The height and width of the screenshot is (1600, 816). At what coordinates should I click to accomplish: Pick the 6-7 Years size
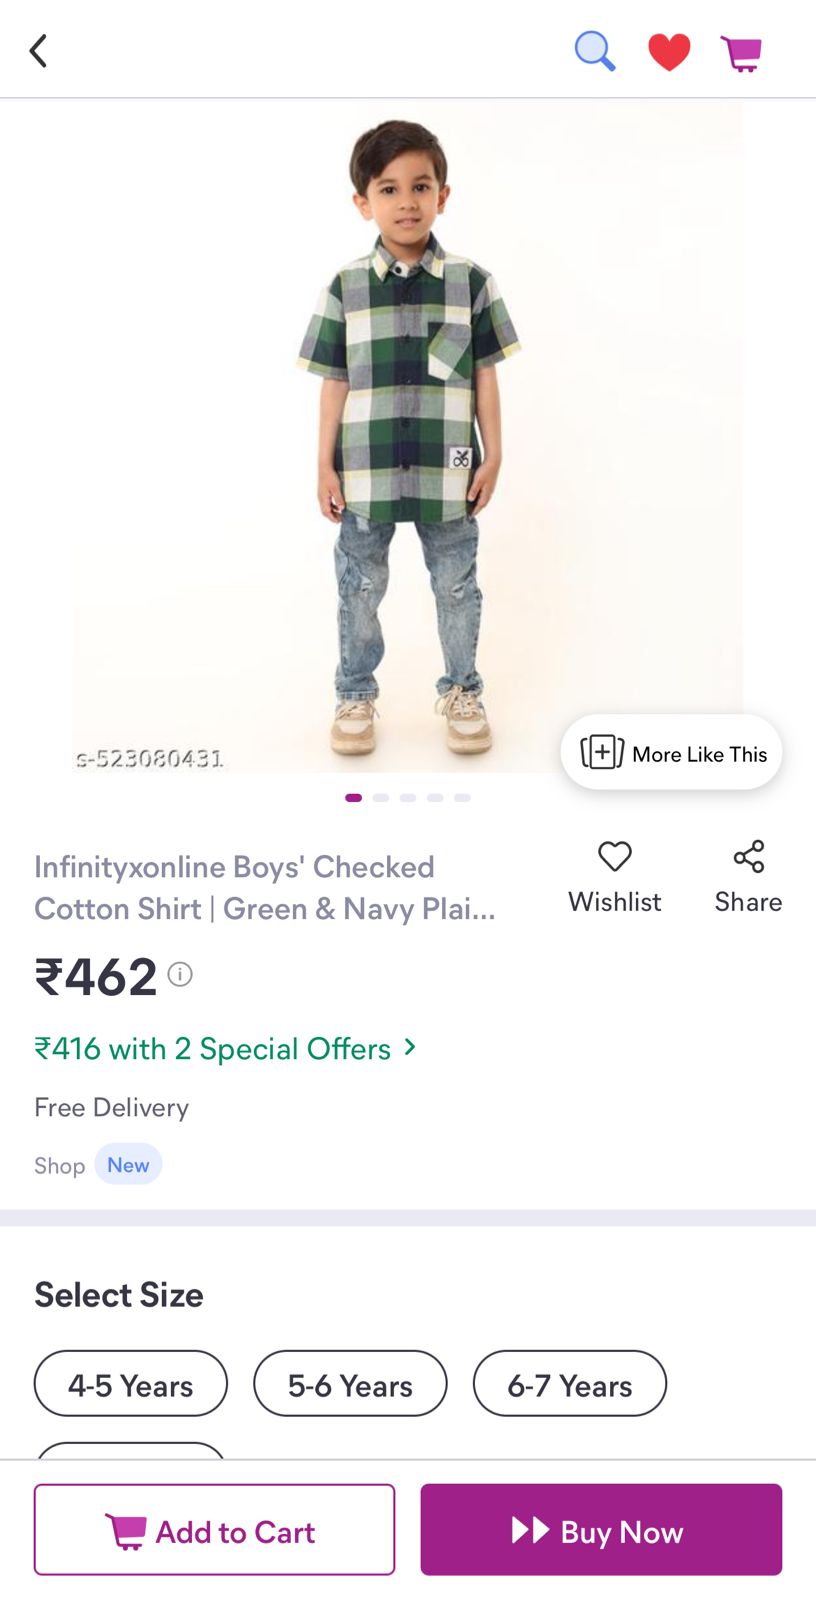click(570, 1384)
